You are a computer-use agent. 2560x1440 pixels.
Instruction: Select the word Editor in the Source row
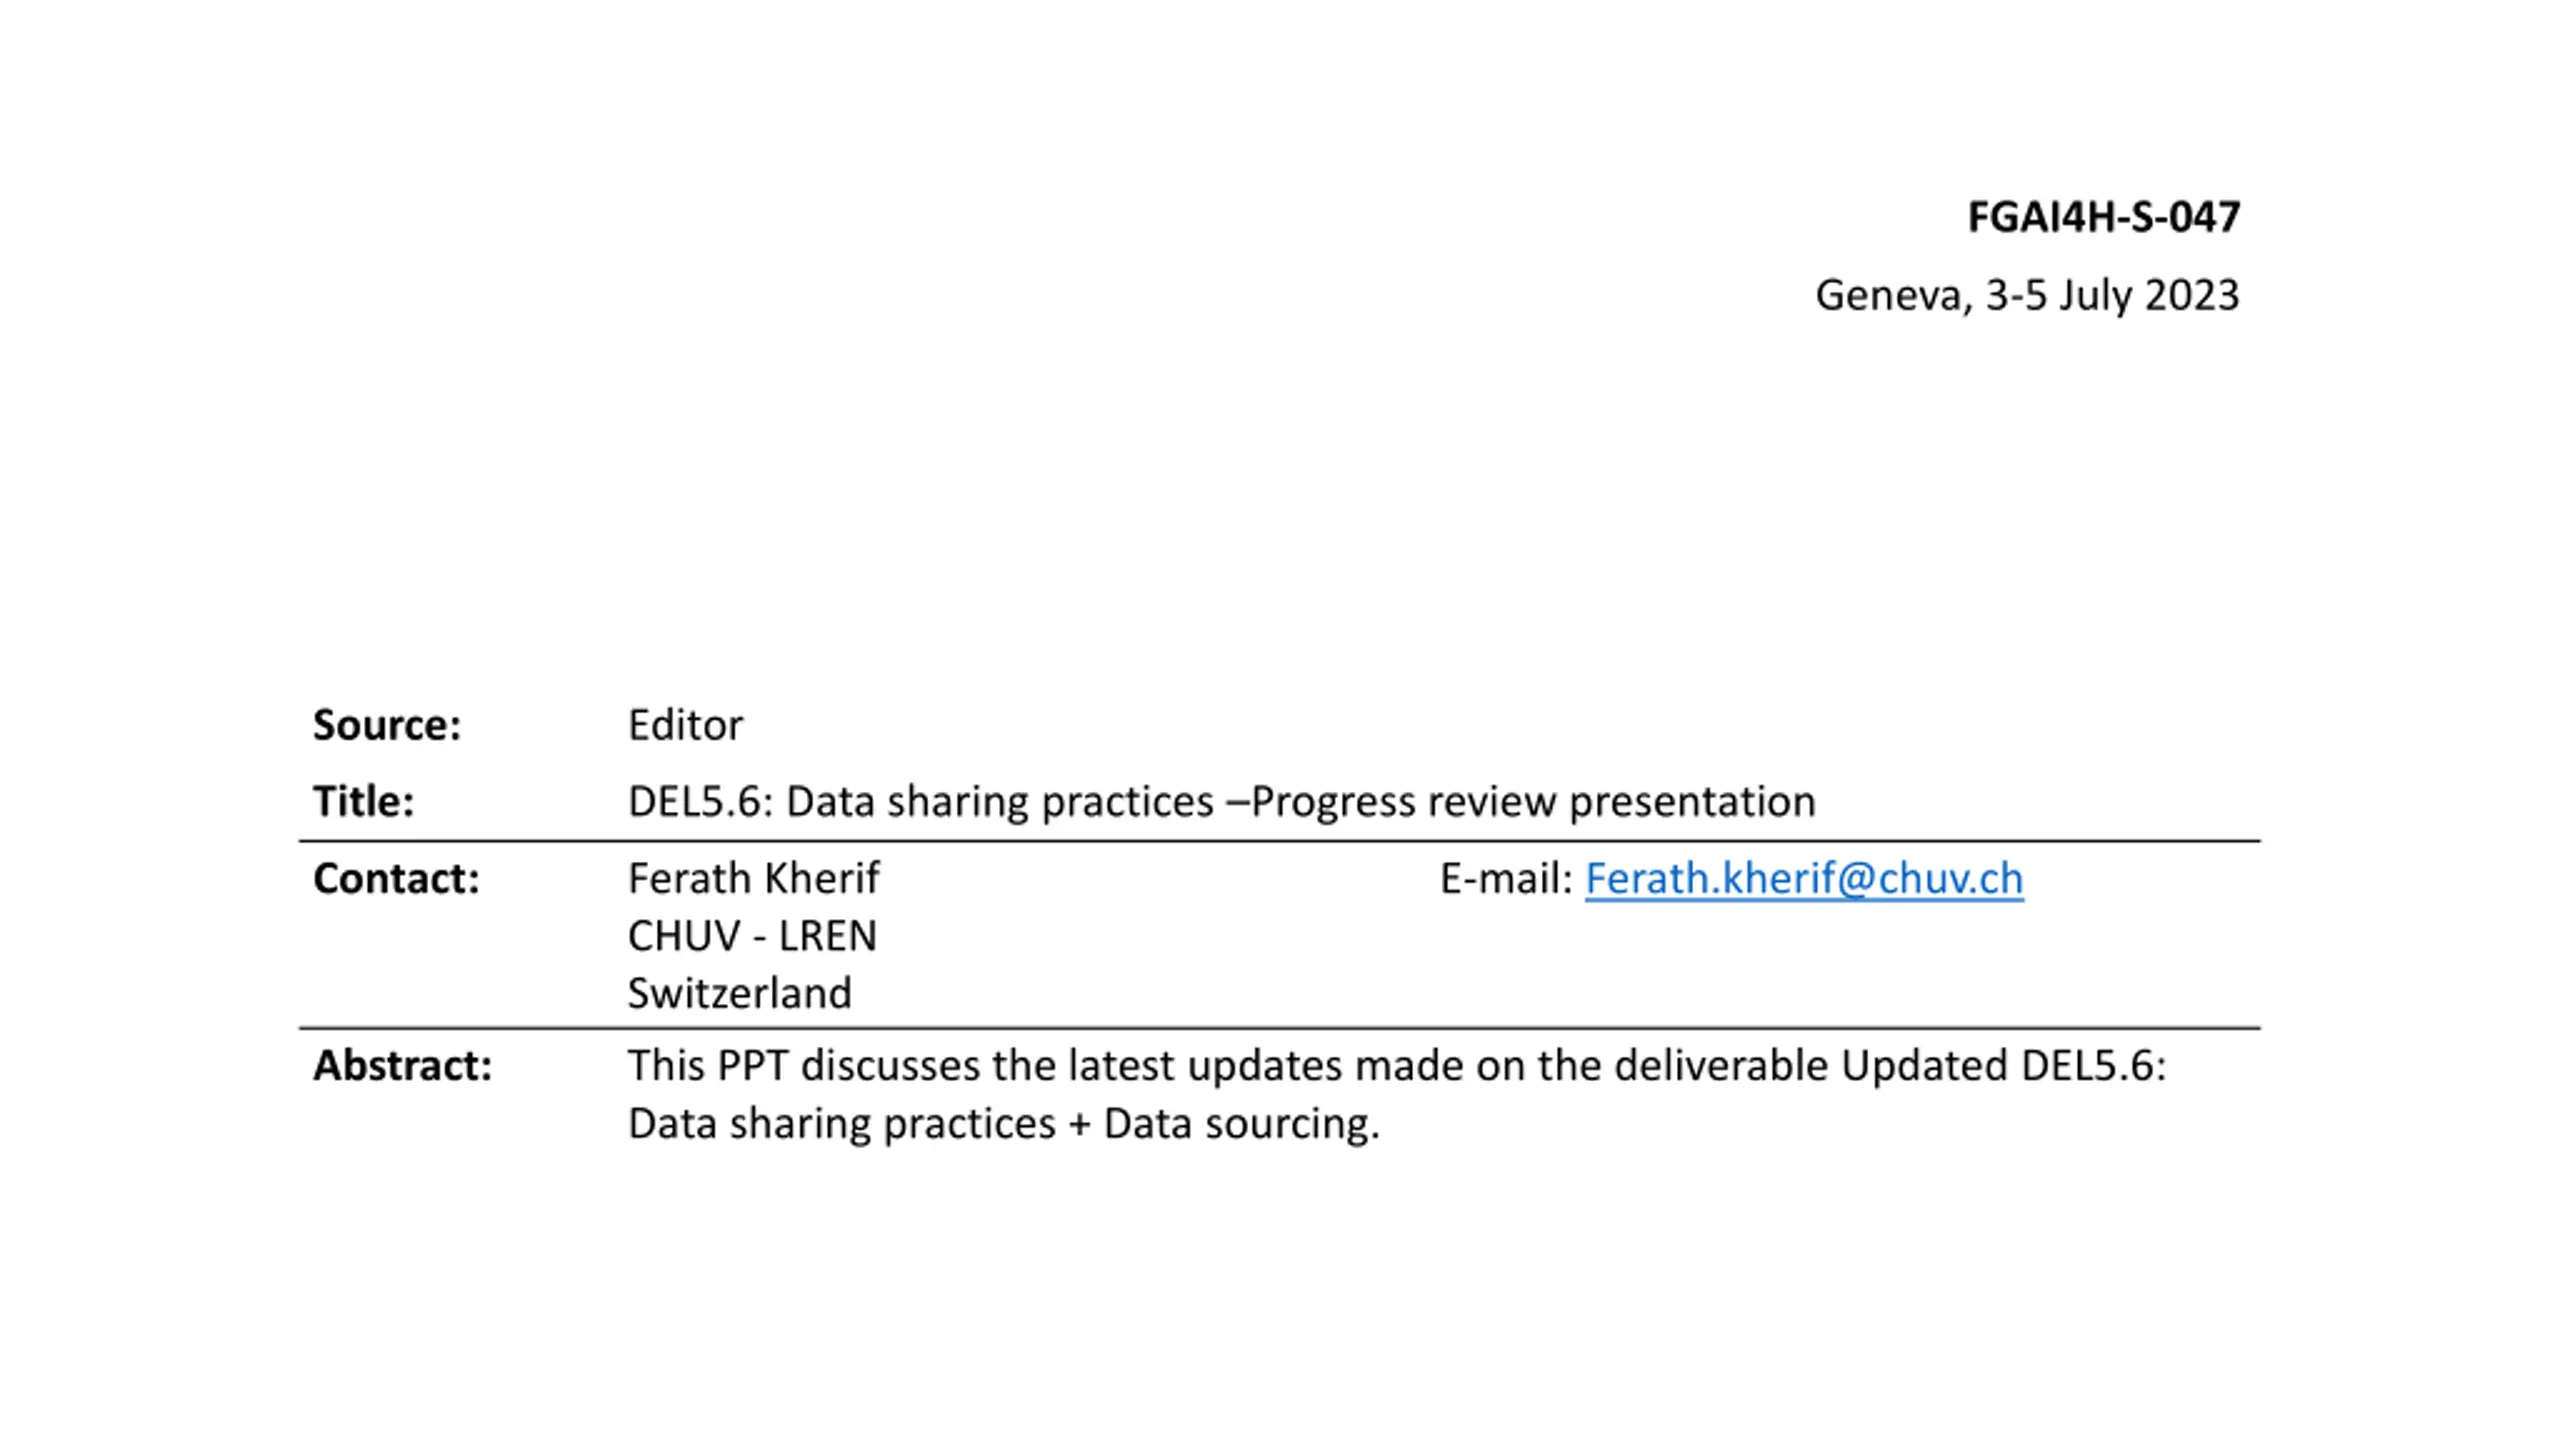pyautogui.click(x=685, y=725)
